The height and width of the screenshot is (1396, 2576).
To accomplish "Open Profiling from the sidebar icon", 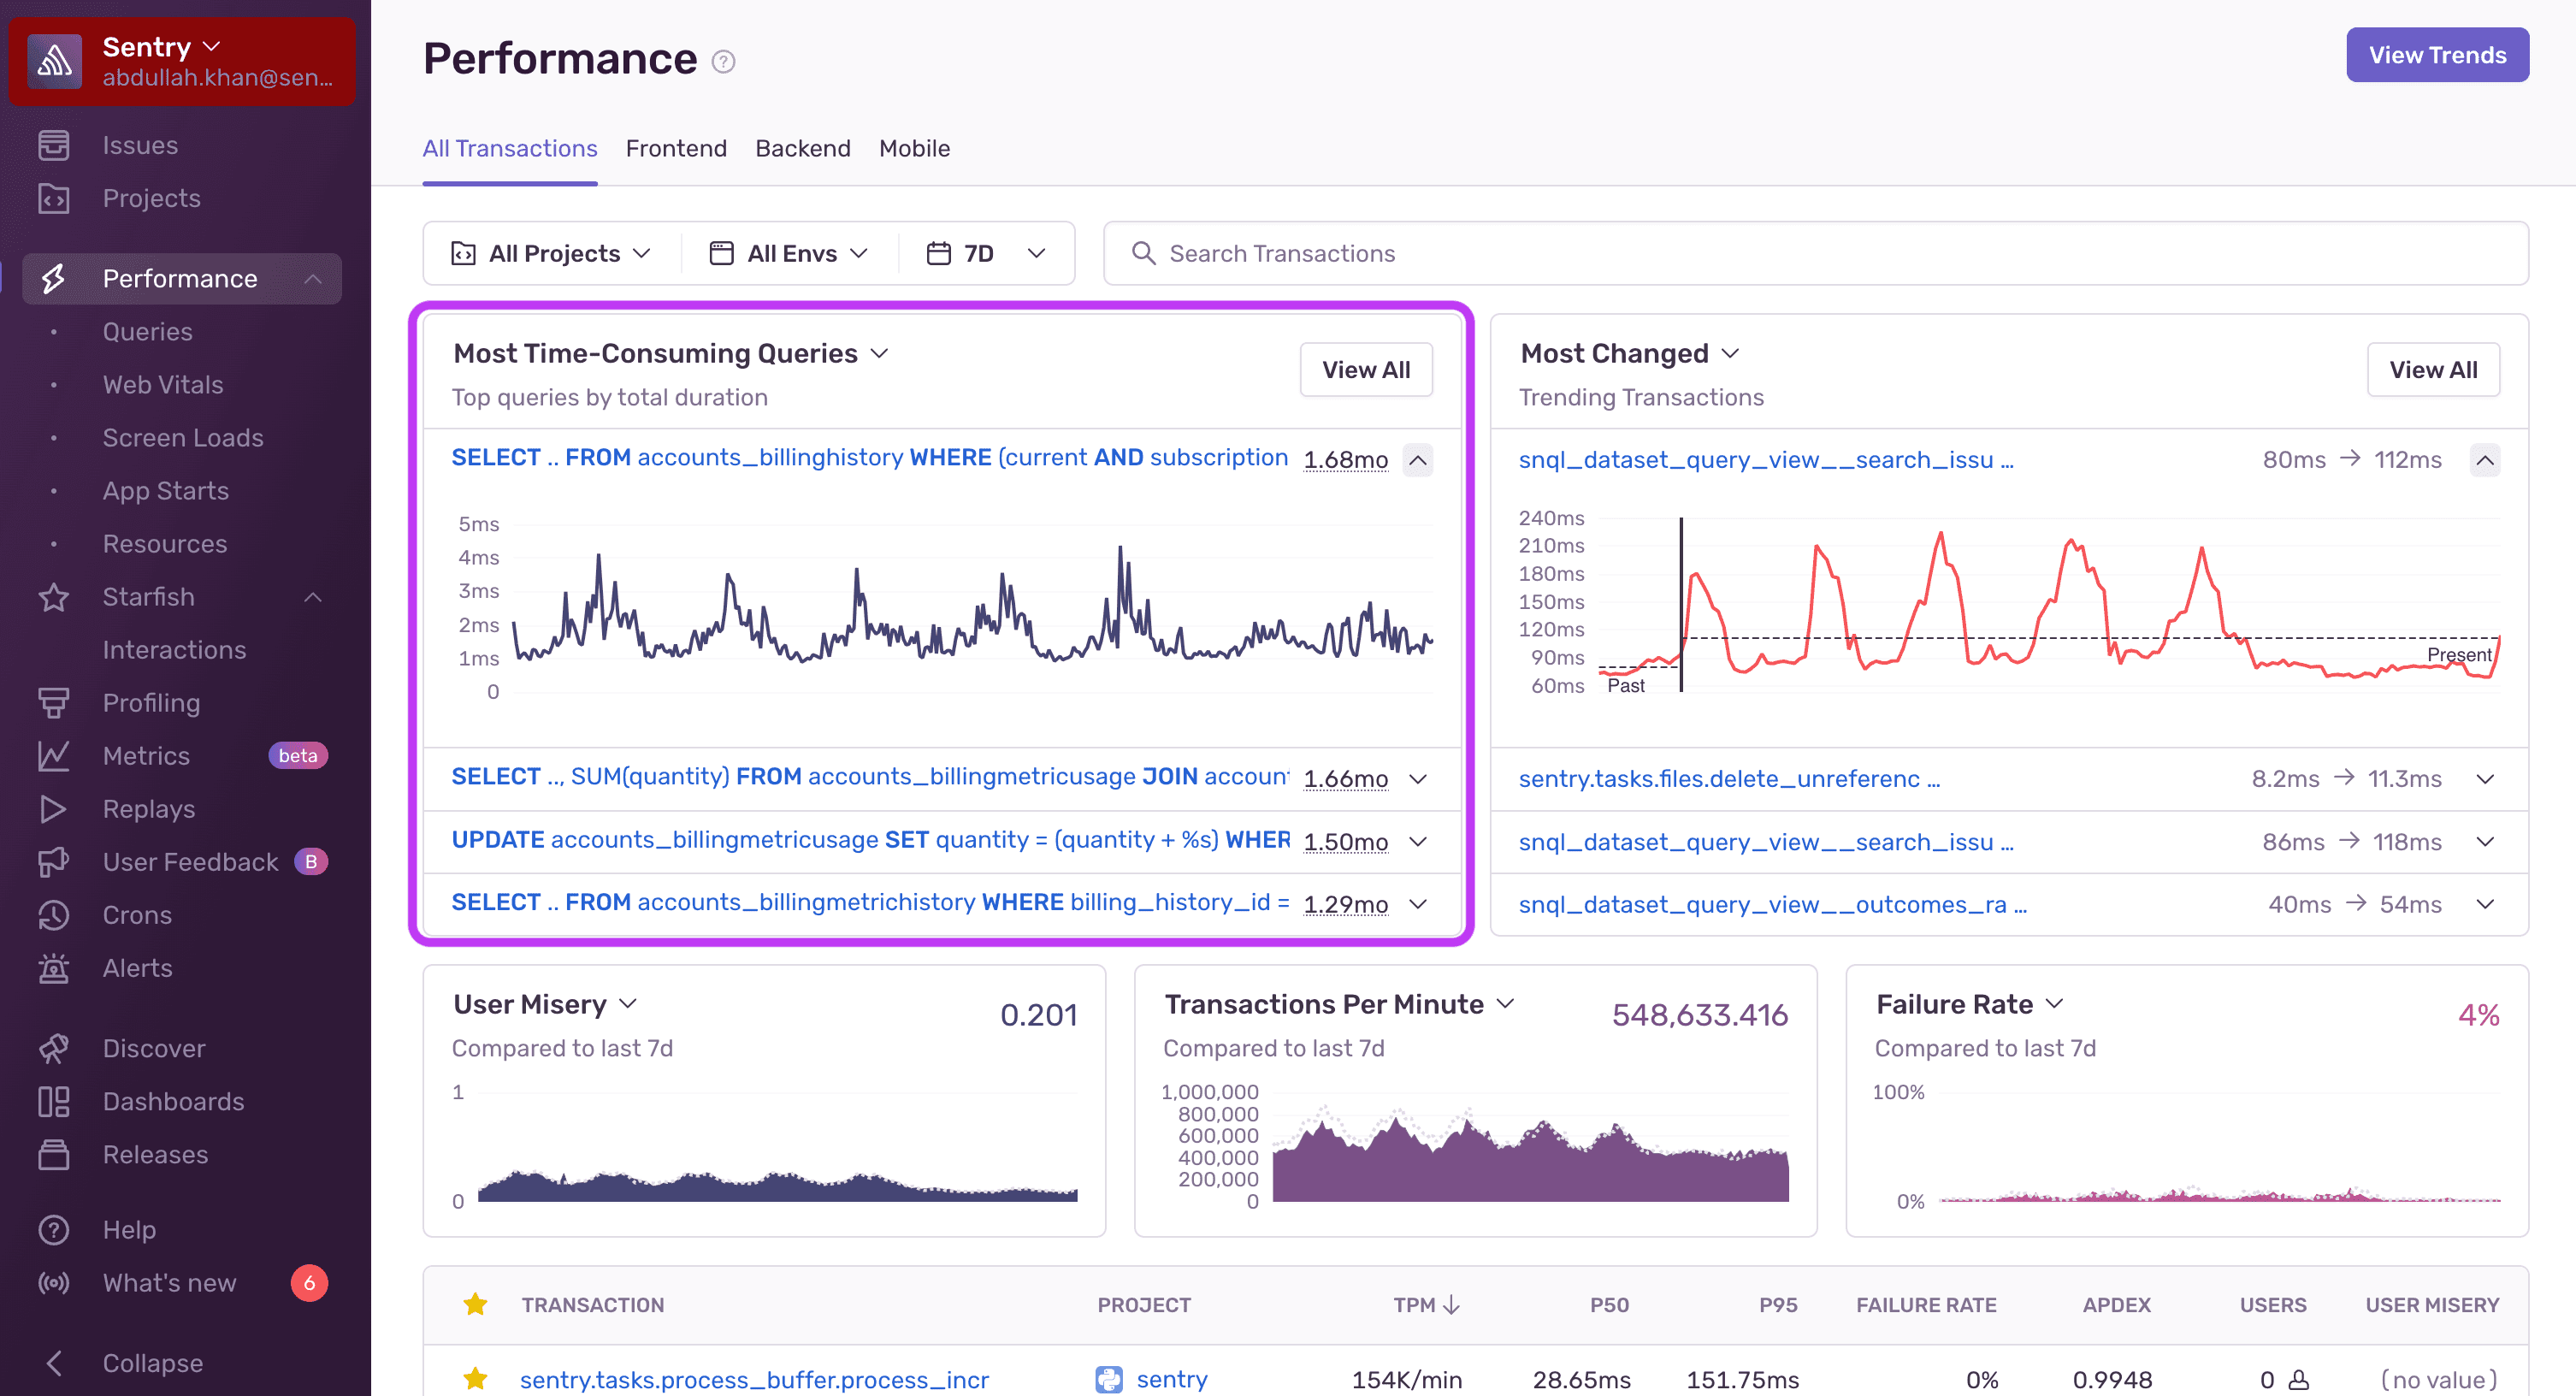I will [55, 702].
